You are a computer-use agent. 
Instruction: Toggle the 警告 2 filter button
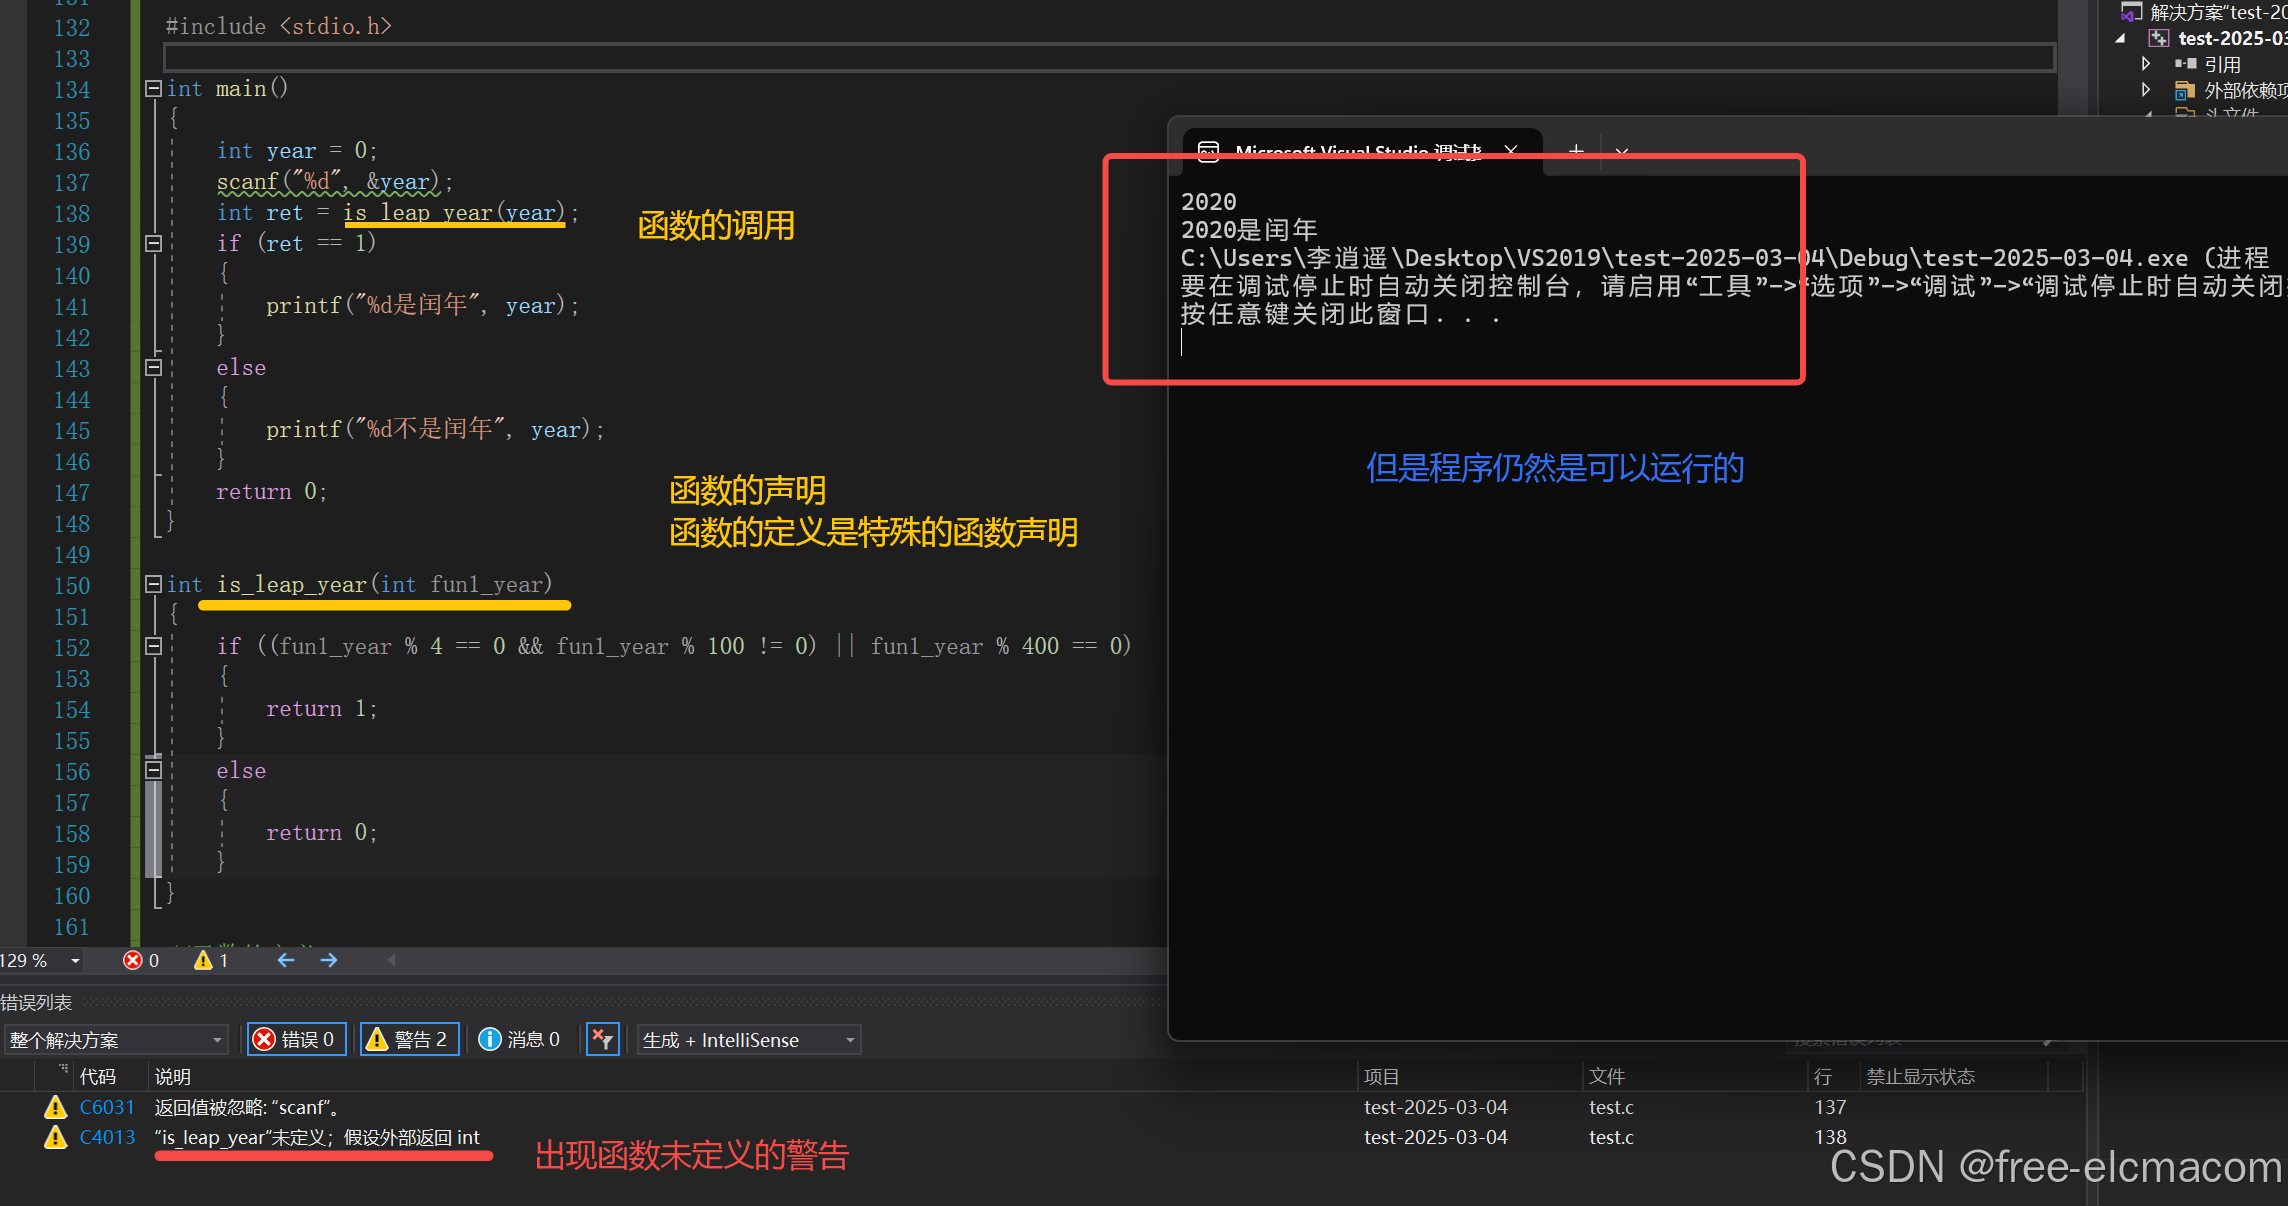coord(409,1040)
